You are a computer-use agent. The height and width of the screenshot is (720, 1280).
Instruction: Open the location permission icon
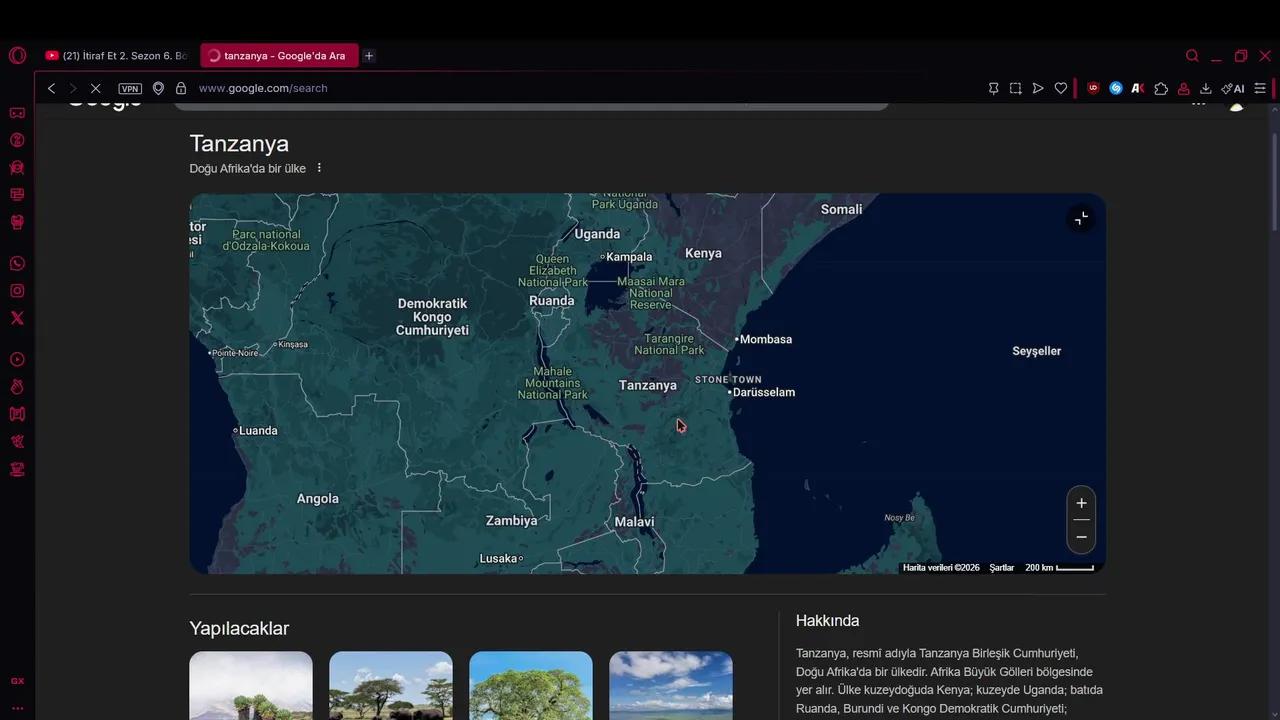pos(158,88)
